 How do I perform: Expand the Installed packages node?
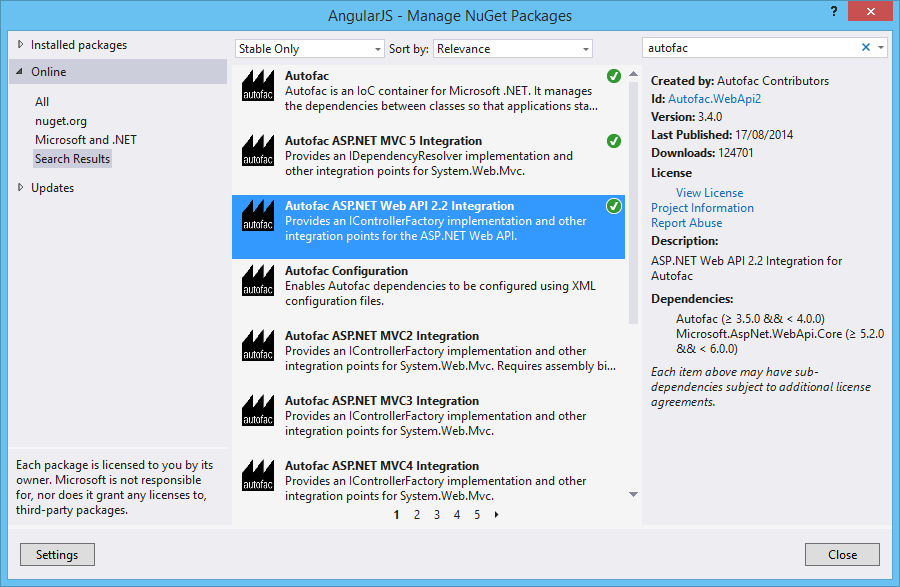21,44
